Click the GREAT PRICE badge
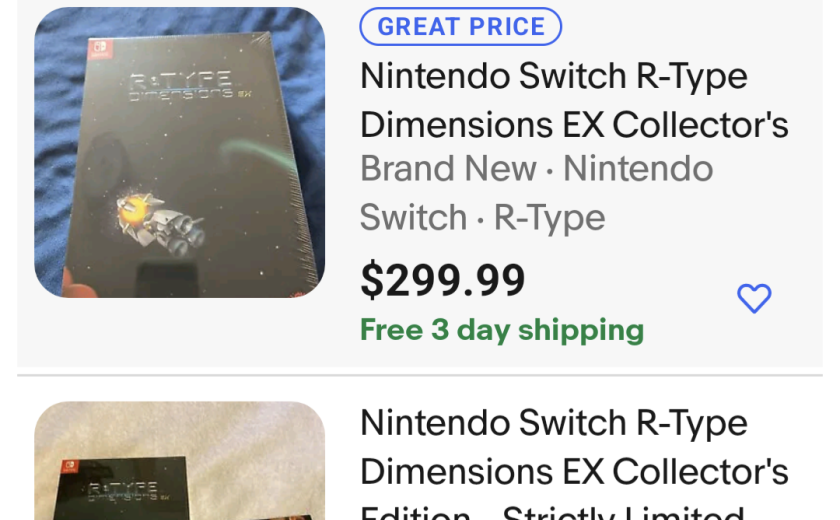The width and height of the screenshot is (840, 520). [460, 27]
